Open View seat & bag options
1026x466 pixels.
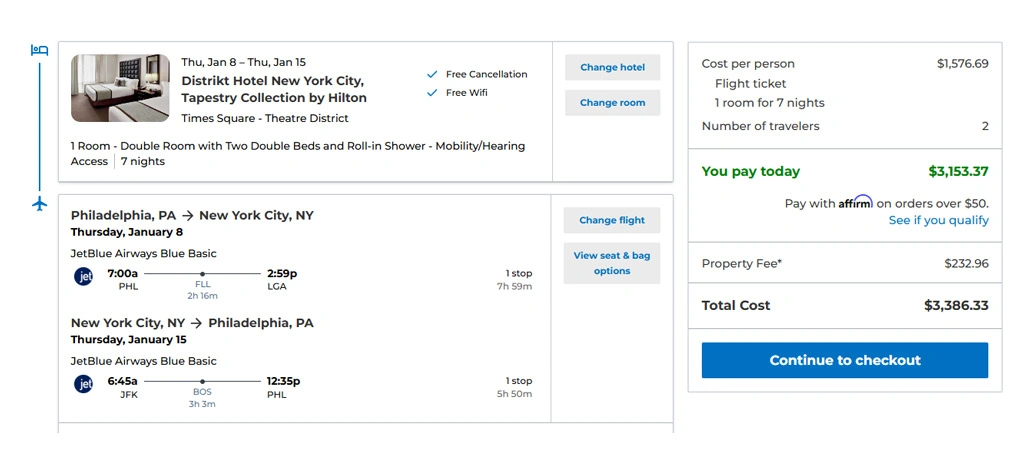(x=611, y=263)
